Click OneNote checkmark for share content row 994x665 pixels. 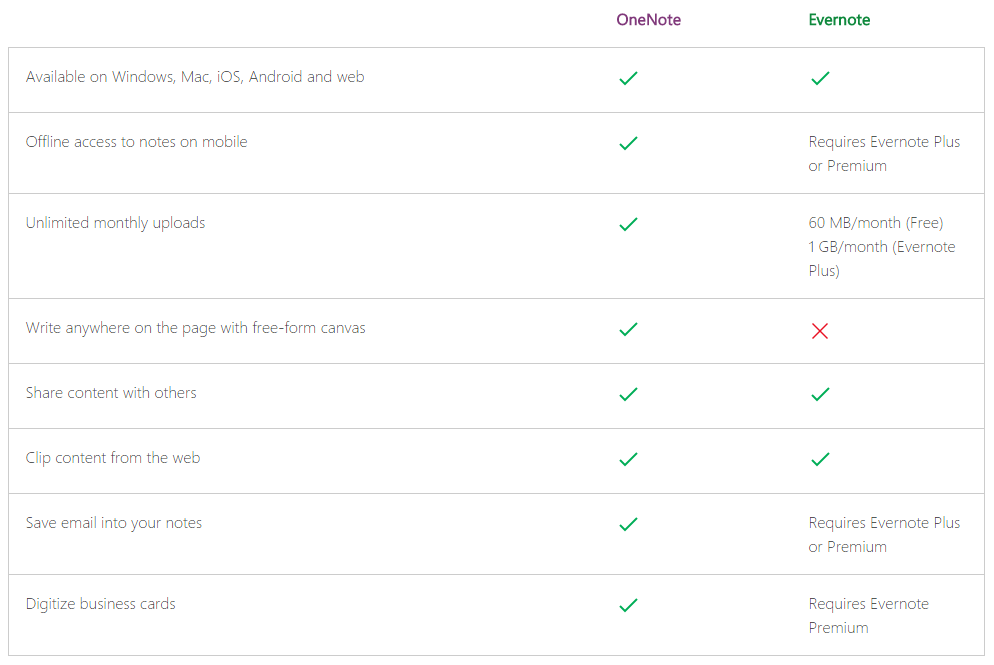[628, 394]
